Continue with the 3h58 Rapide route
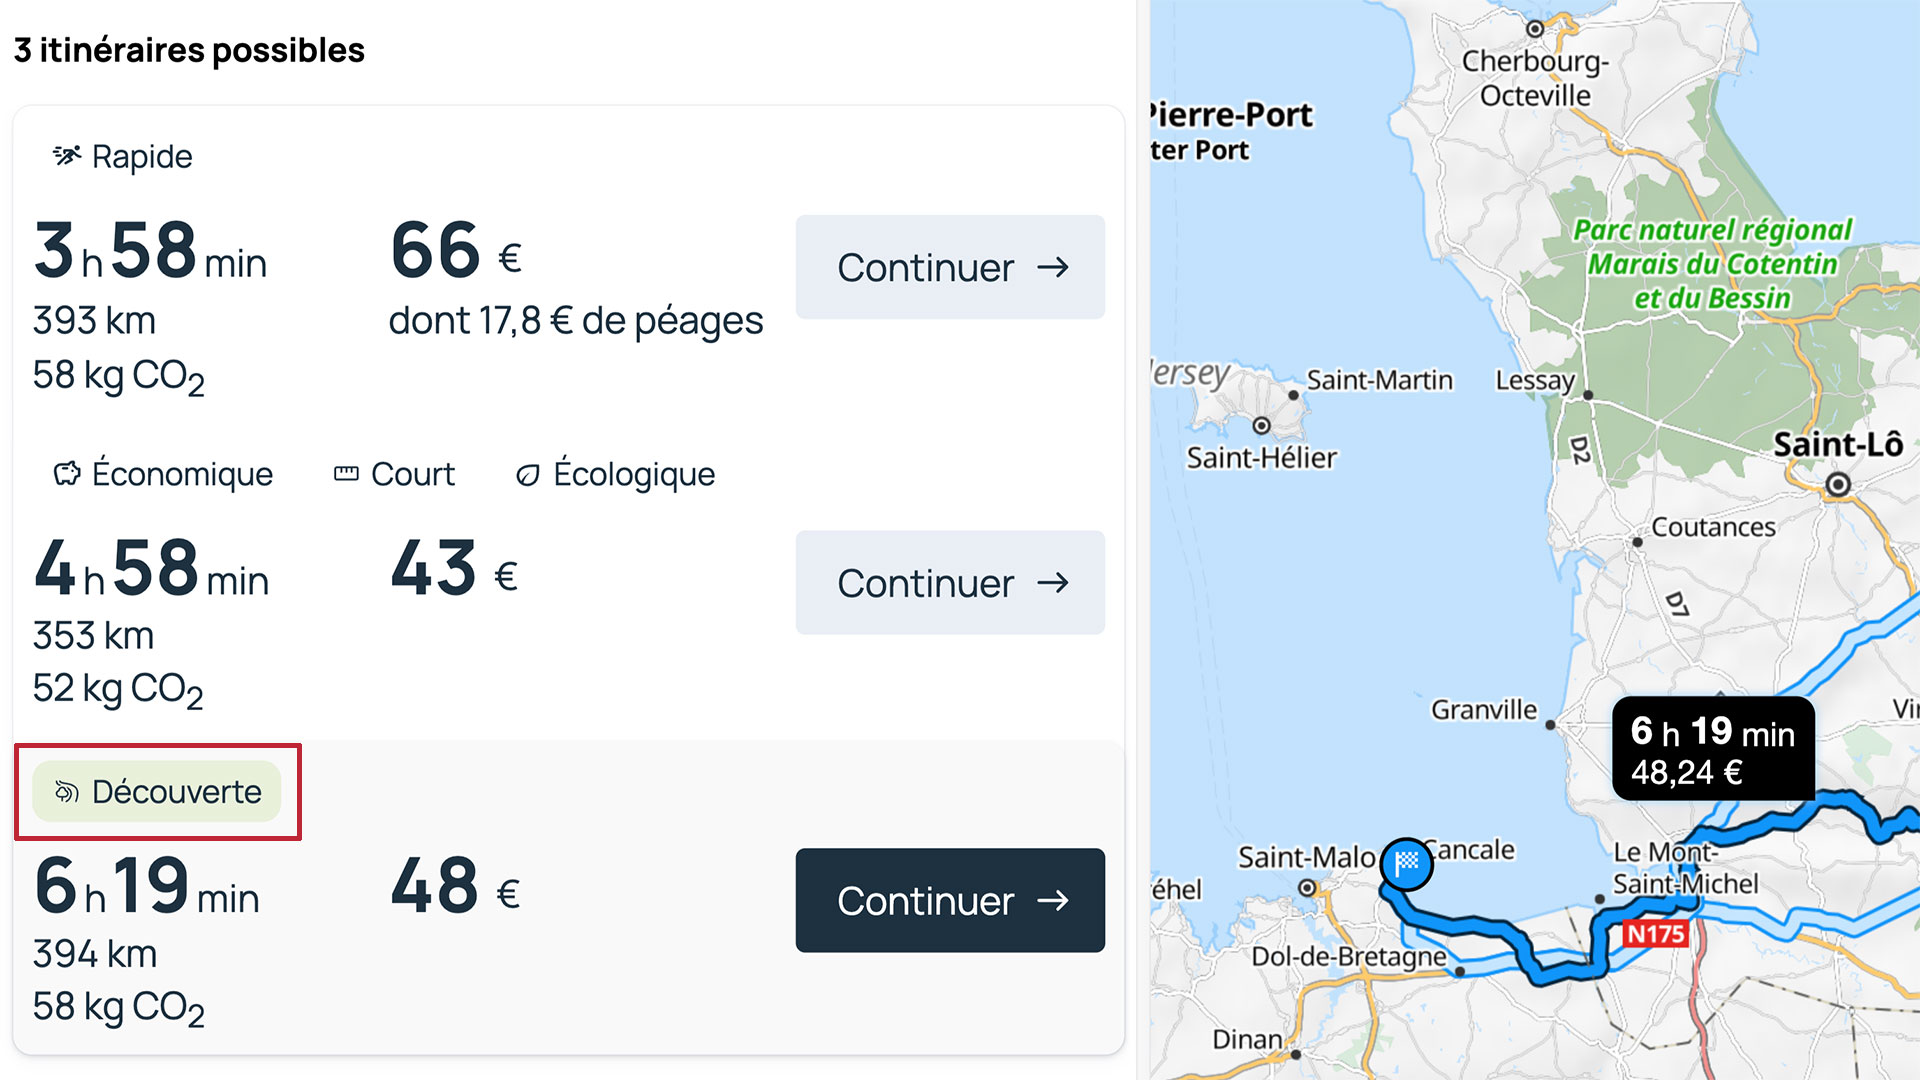 pyautogui.click(x=950, y=267)
